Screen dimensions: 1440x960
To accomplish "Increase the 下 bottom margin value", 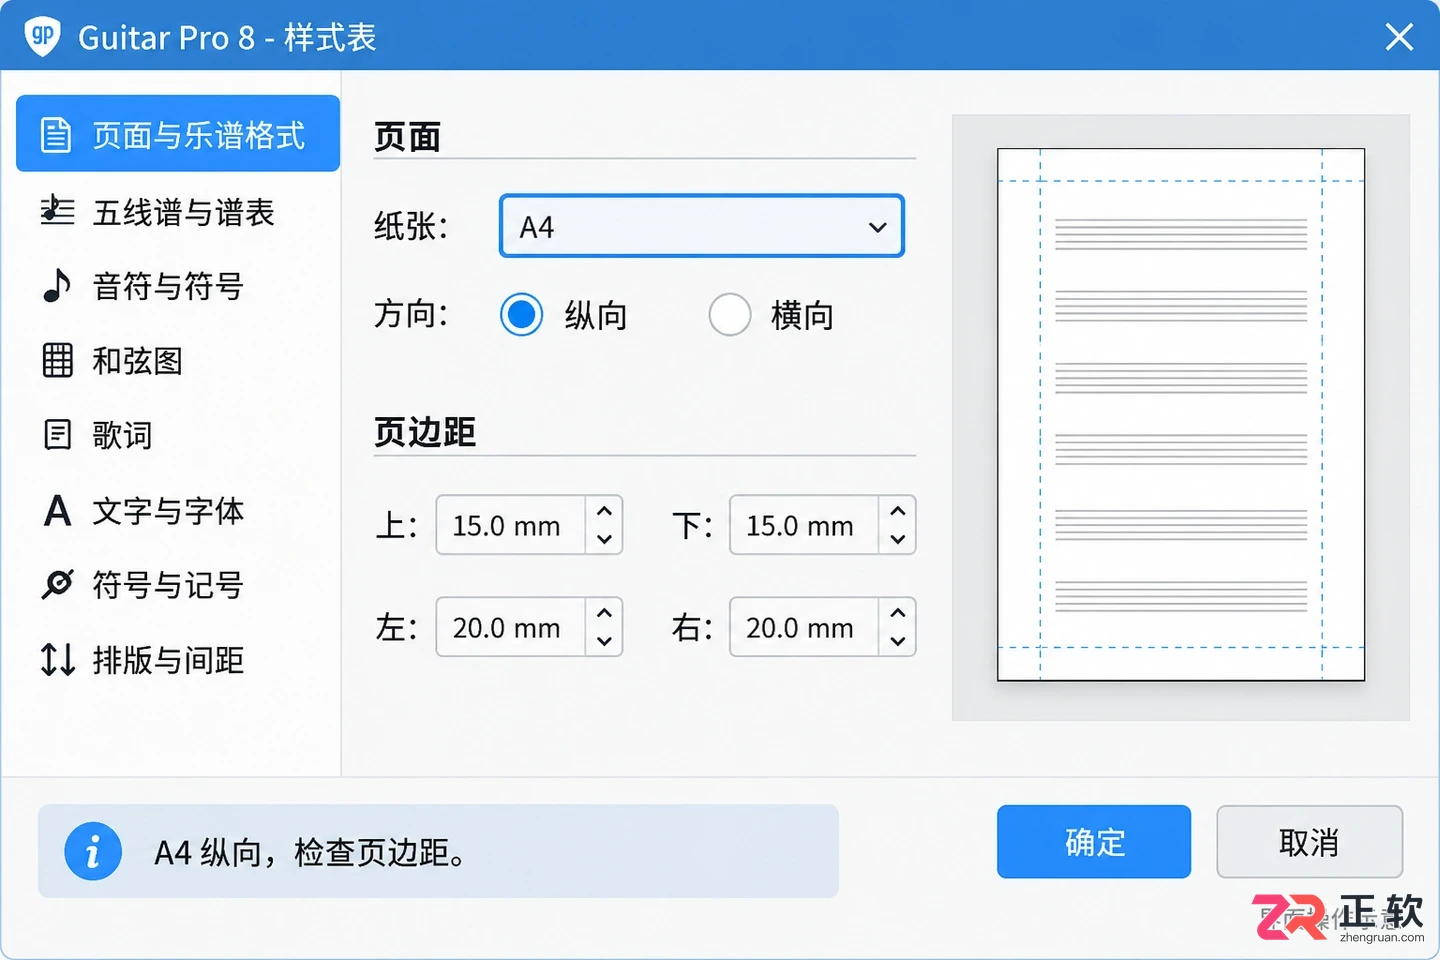I will tap(898, 511).
